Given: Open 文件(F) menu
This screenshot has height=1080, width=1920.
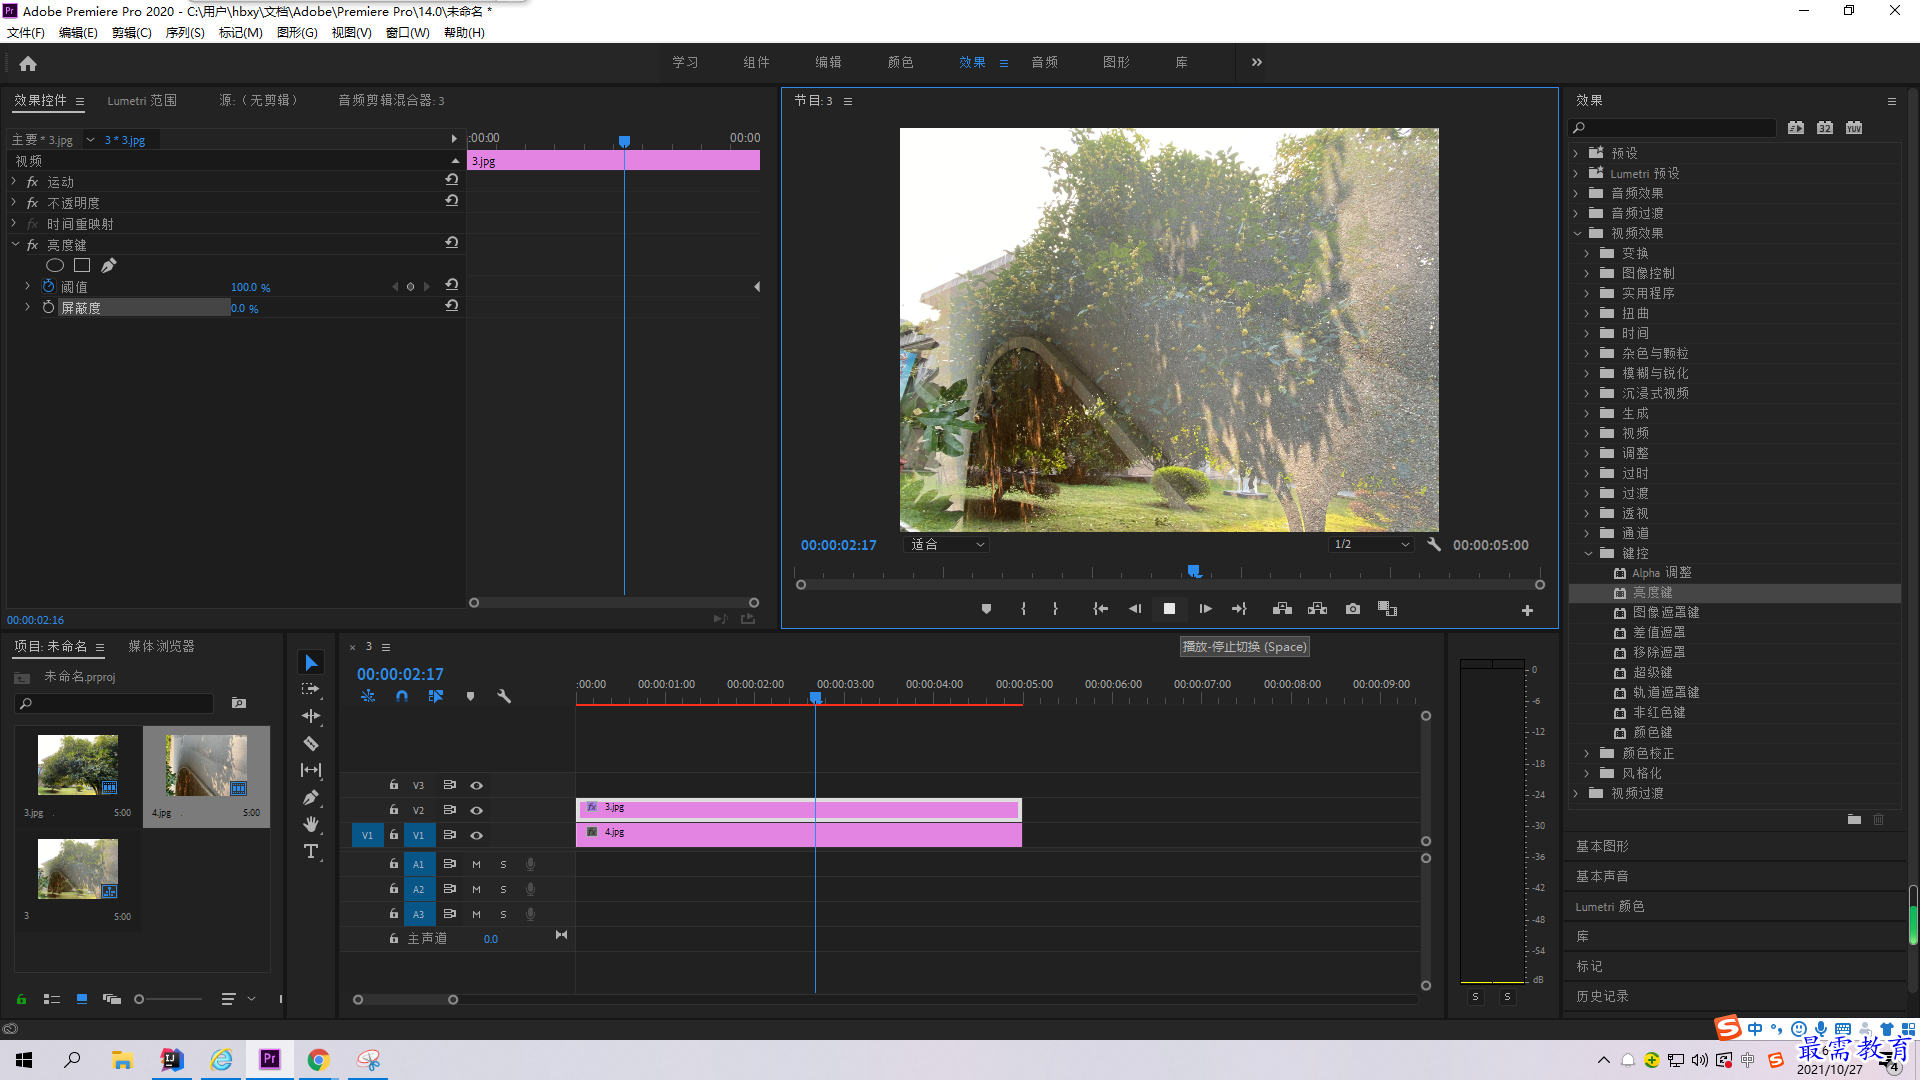Looking at the screenshot, I should (x=26, y=32).
